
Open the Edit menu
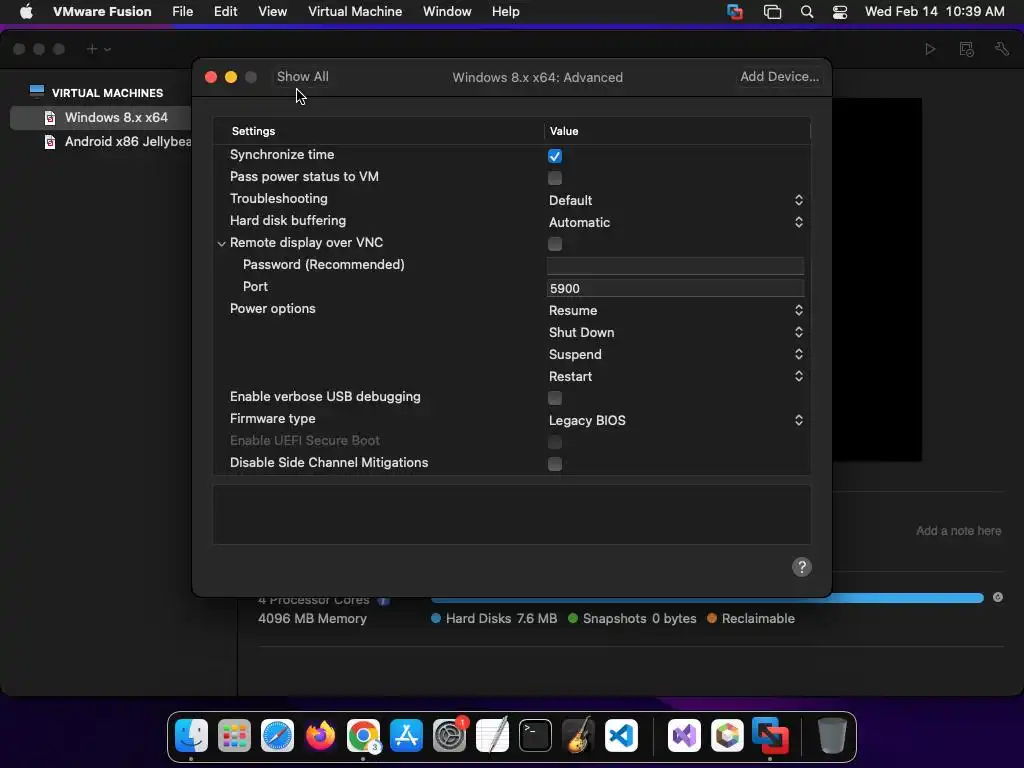[x=225, y=12]
